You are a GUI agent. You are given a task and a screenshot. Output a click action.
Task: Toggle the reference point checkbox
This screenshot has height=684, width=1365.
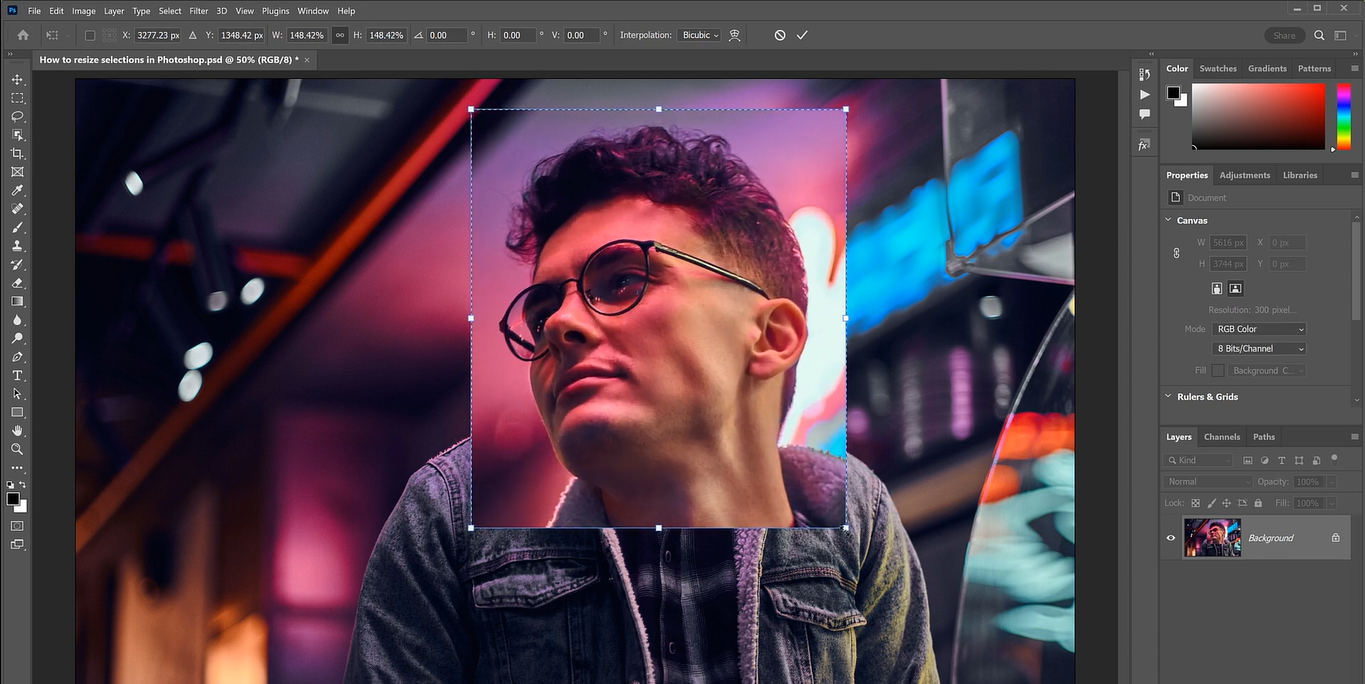[90, 35]
